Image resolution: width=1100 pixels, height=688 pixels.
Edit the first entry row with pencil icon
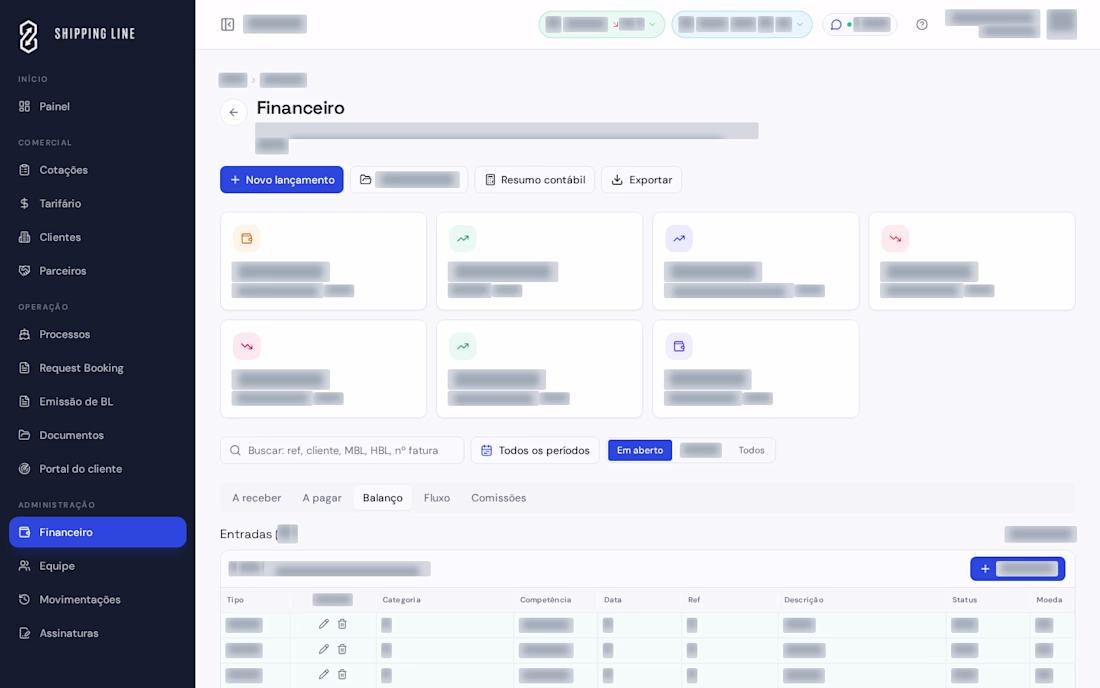(x=323, y=624)
